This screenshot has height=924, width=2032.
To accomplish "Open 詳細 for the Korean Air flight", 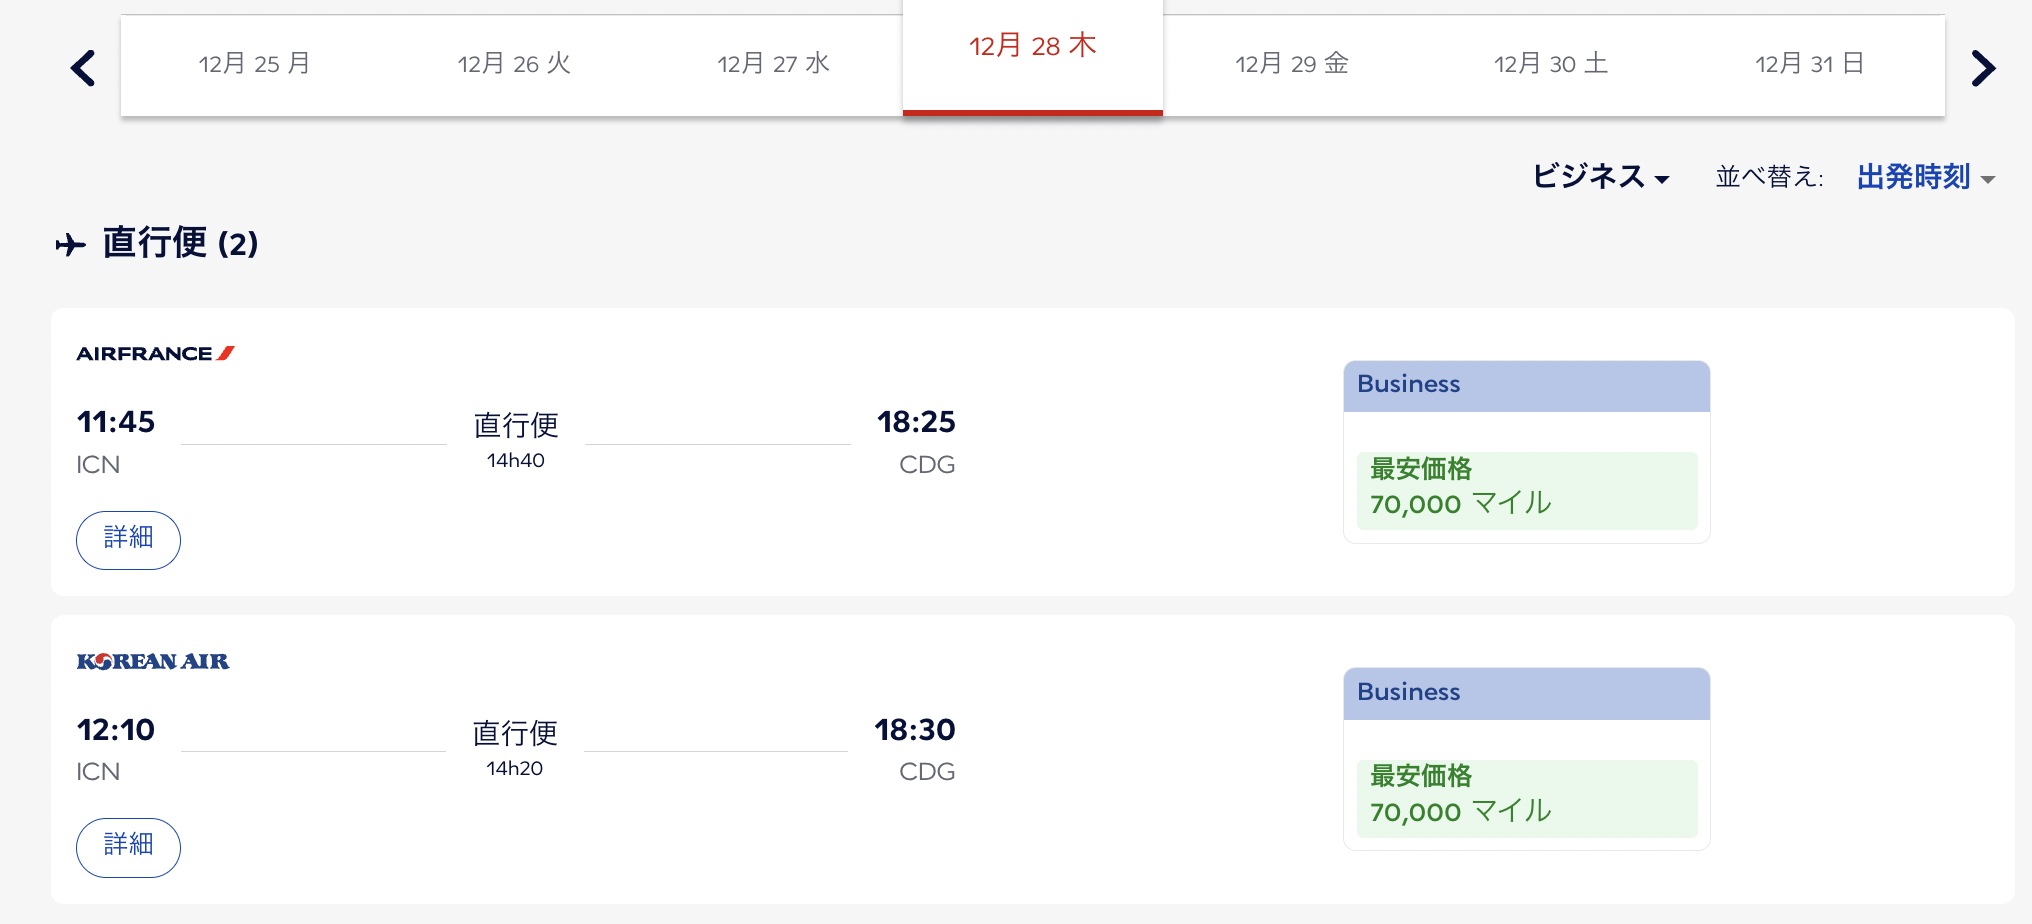I will (x=128, y=848).
